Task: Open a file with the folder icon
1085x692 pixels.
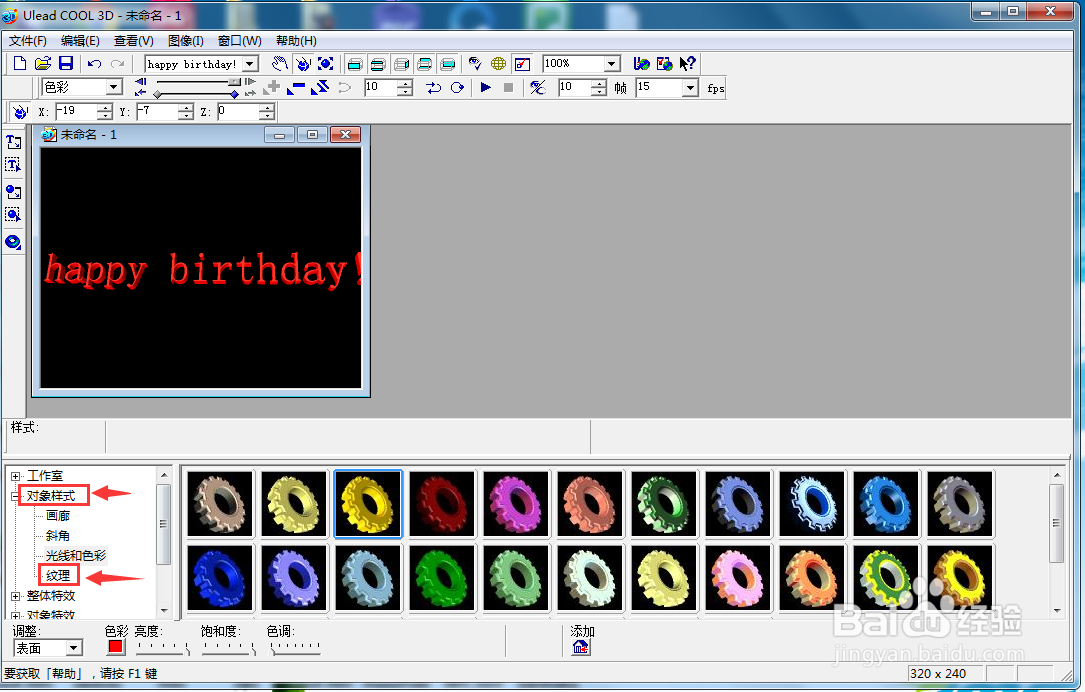Action: [43, 64]
